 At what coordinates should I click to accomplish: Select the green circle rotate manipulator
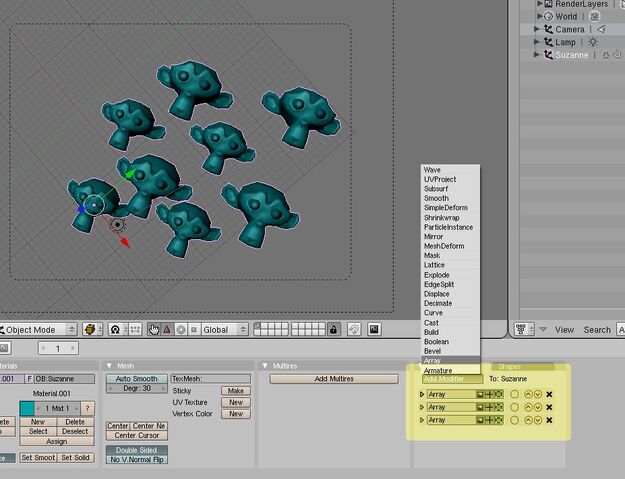(x=181, y=330)
